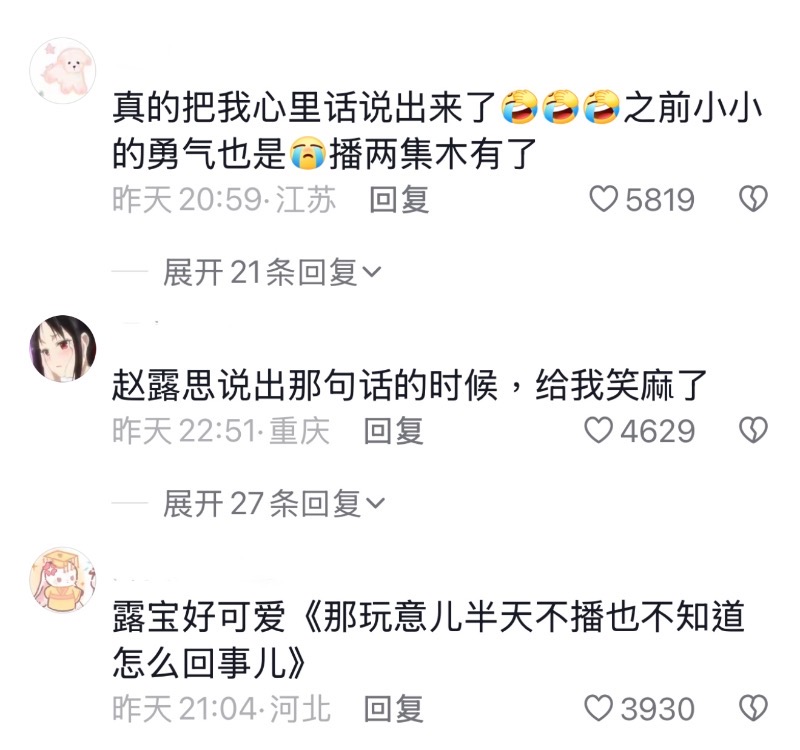Dislike the Jiangsu comment via broken heart
Viewport: 800px width, 750px height.
click(x=753, y=199)
